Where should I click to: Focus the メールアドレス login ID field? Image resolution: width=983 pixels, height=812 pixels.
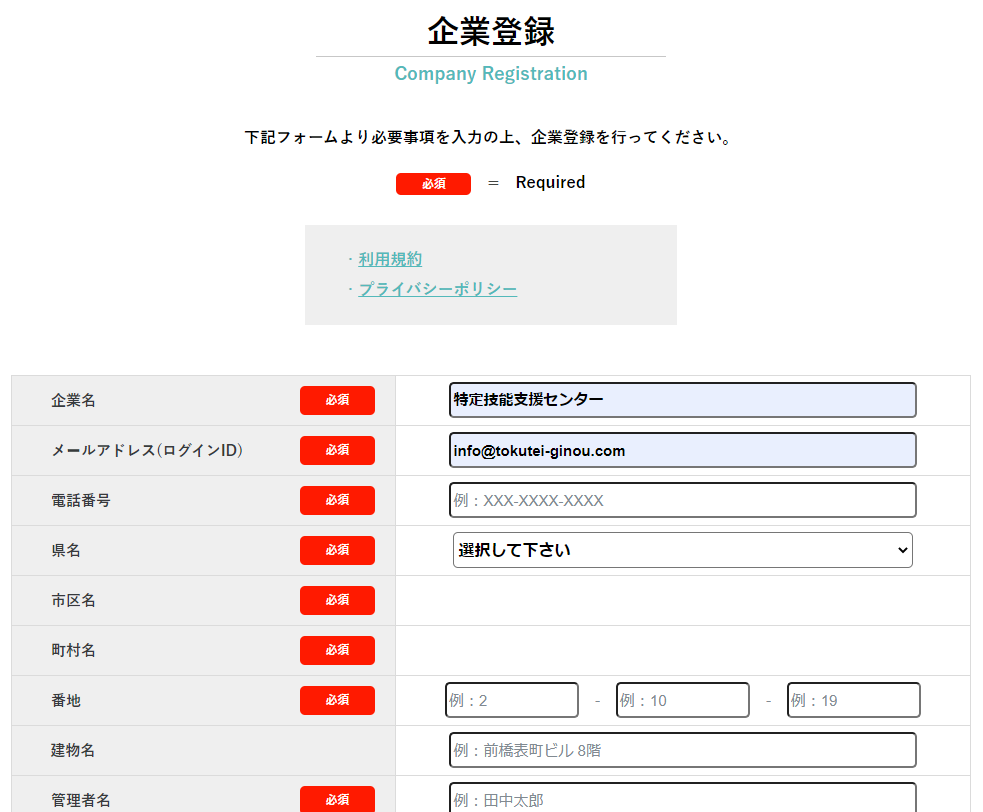[682, 450]
